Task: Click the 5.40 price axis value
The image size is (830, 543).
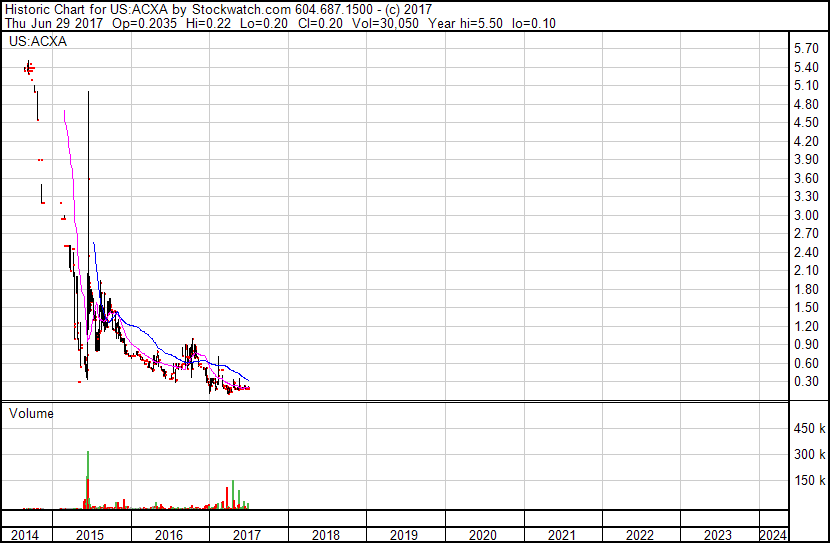Action: (x=806, y=67)
